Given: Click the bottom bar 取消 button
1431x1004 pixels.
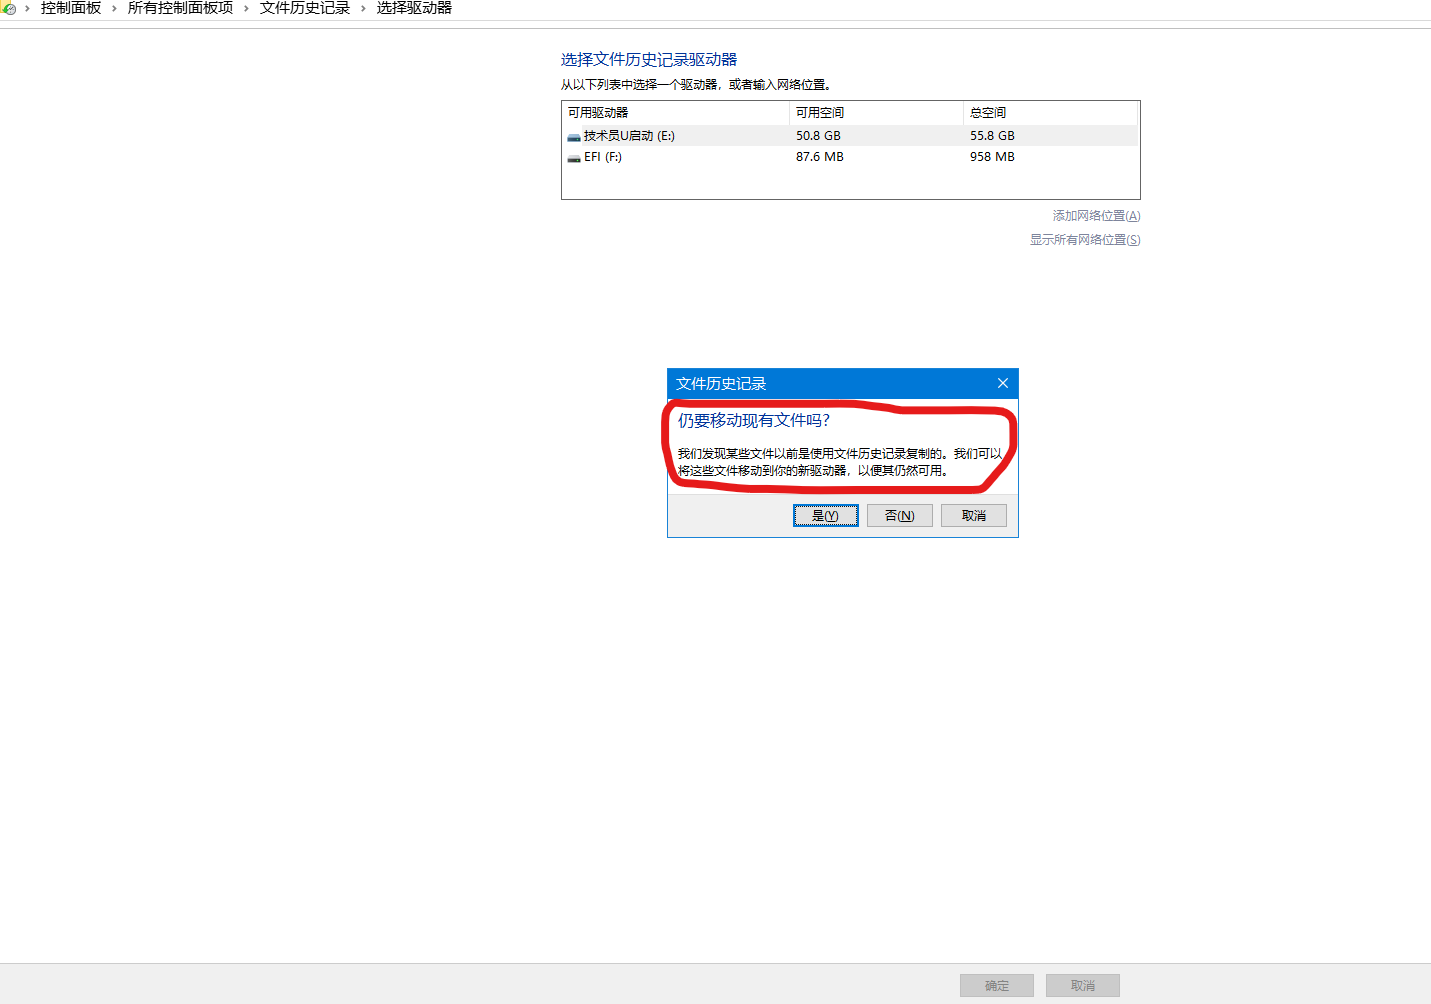Looking at the screenshot, I should tap(1083, 985).
